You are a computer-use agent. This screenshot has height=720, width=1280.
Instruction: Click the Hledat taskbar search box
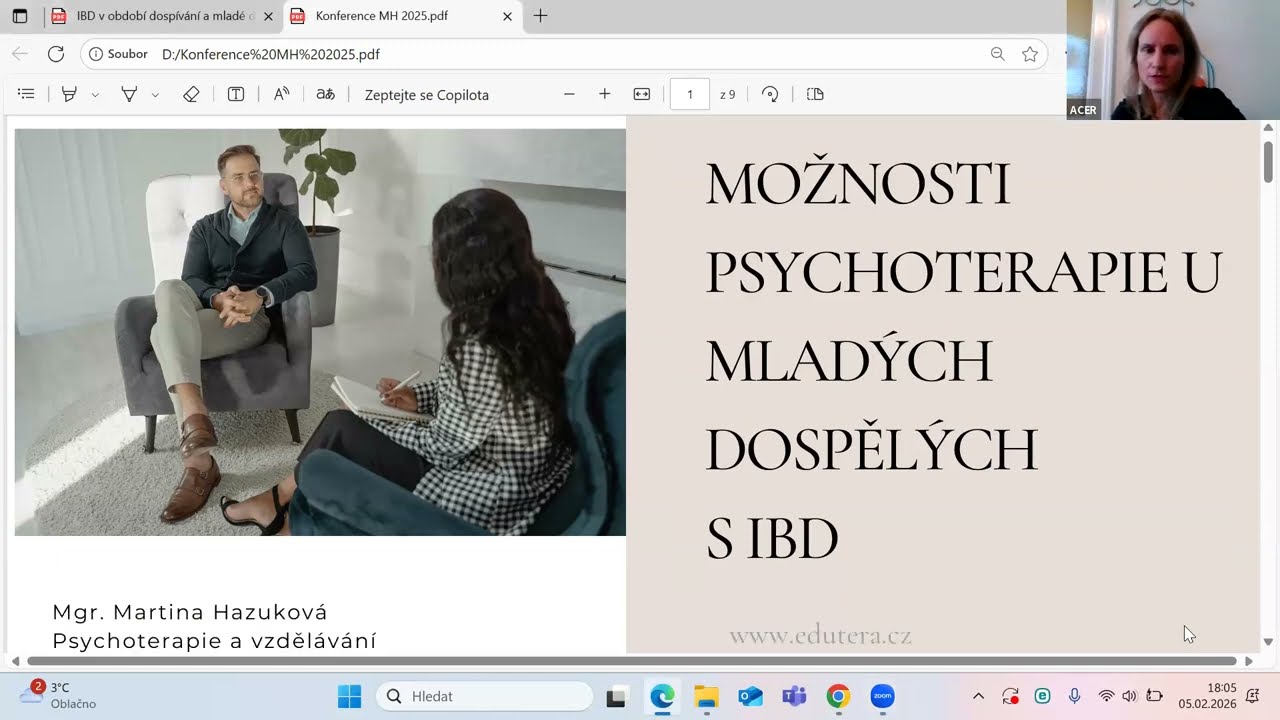point(484,697)
